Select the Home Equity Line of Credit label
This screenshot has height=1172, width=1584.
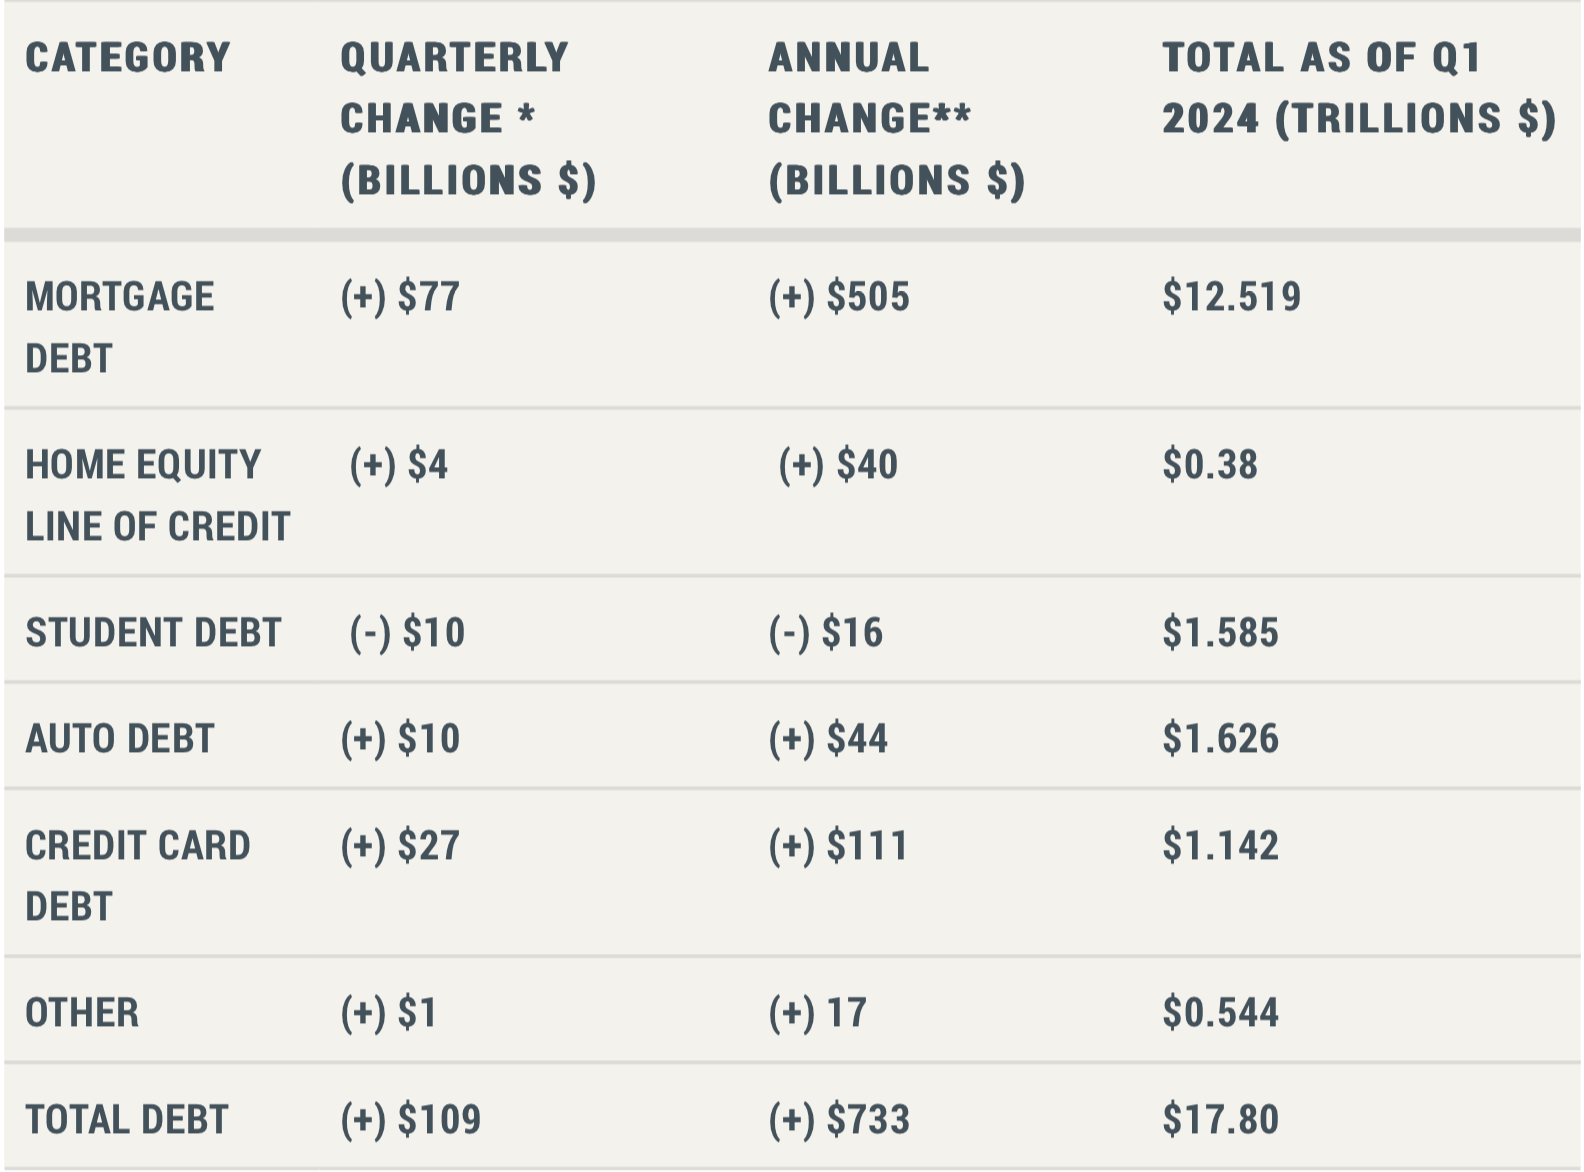click(157, 495)
